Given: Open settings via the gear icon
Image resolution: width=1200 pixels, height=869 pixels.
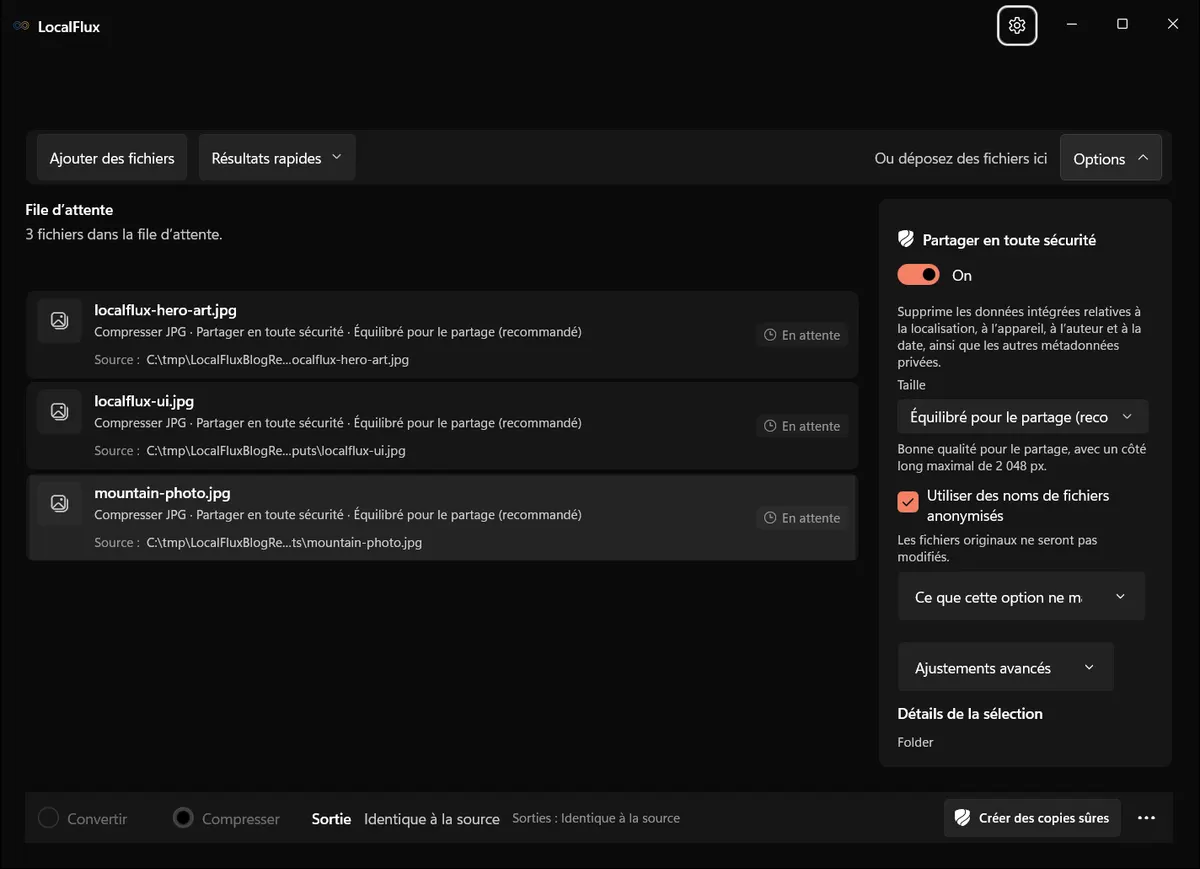Looking at the screenshot, I should (x=1017, y=26).
